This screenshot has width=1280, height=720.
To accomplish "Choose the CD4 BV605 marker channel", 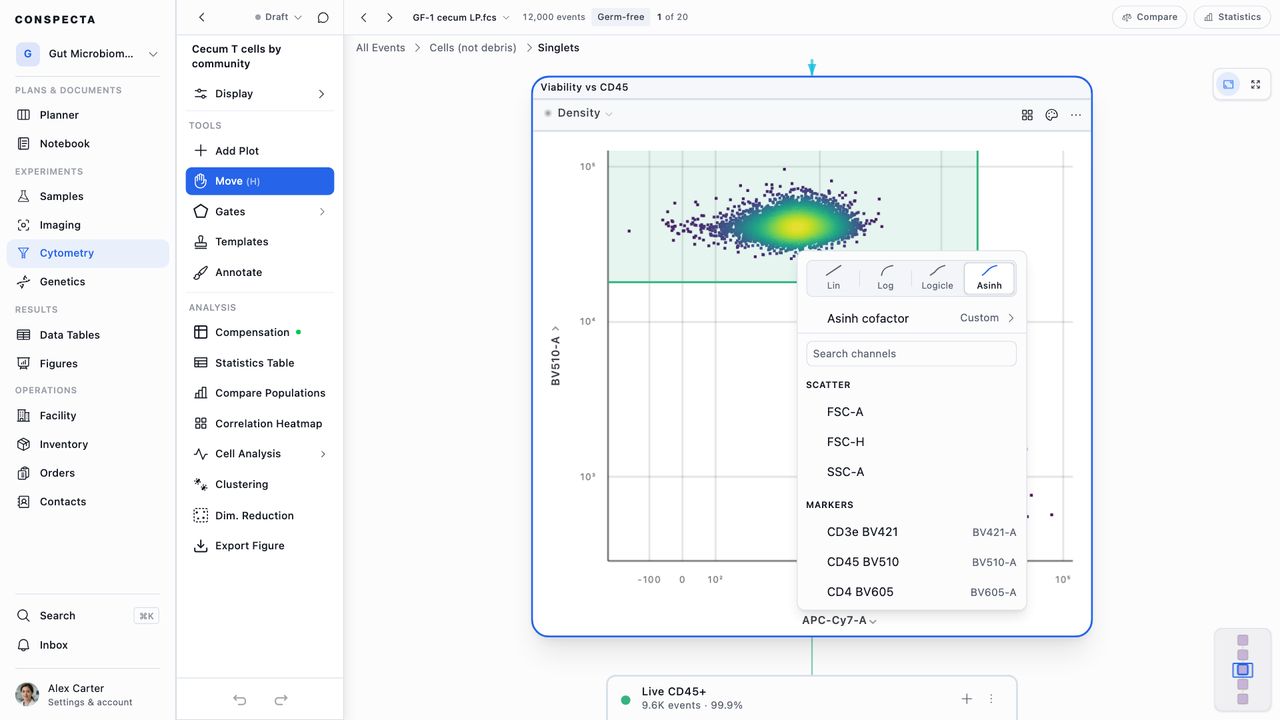I will click(912, 592).
